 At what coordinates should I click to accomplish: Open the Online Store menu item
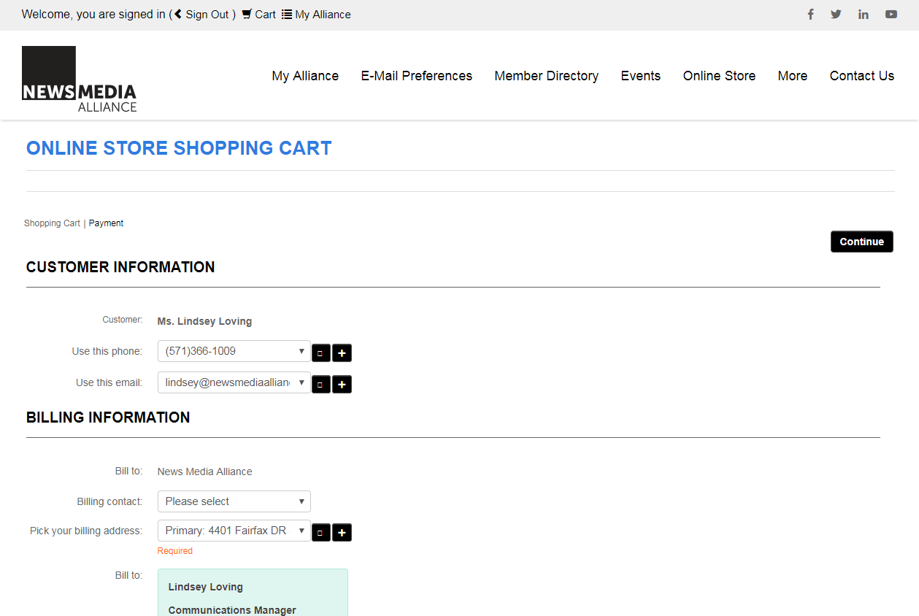[x=719, y=76]
